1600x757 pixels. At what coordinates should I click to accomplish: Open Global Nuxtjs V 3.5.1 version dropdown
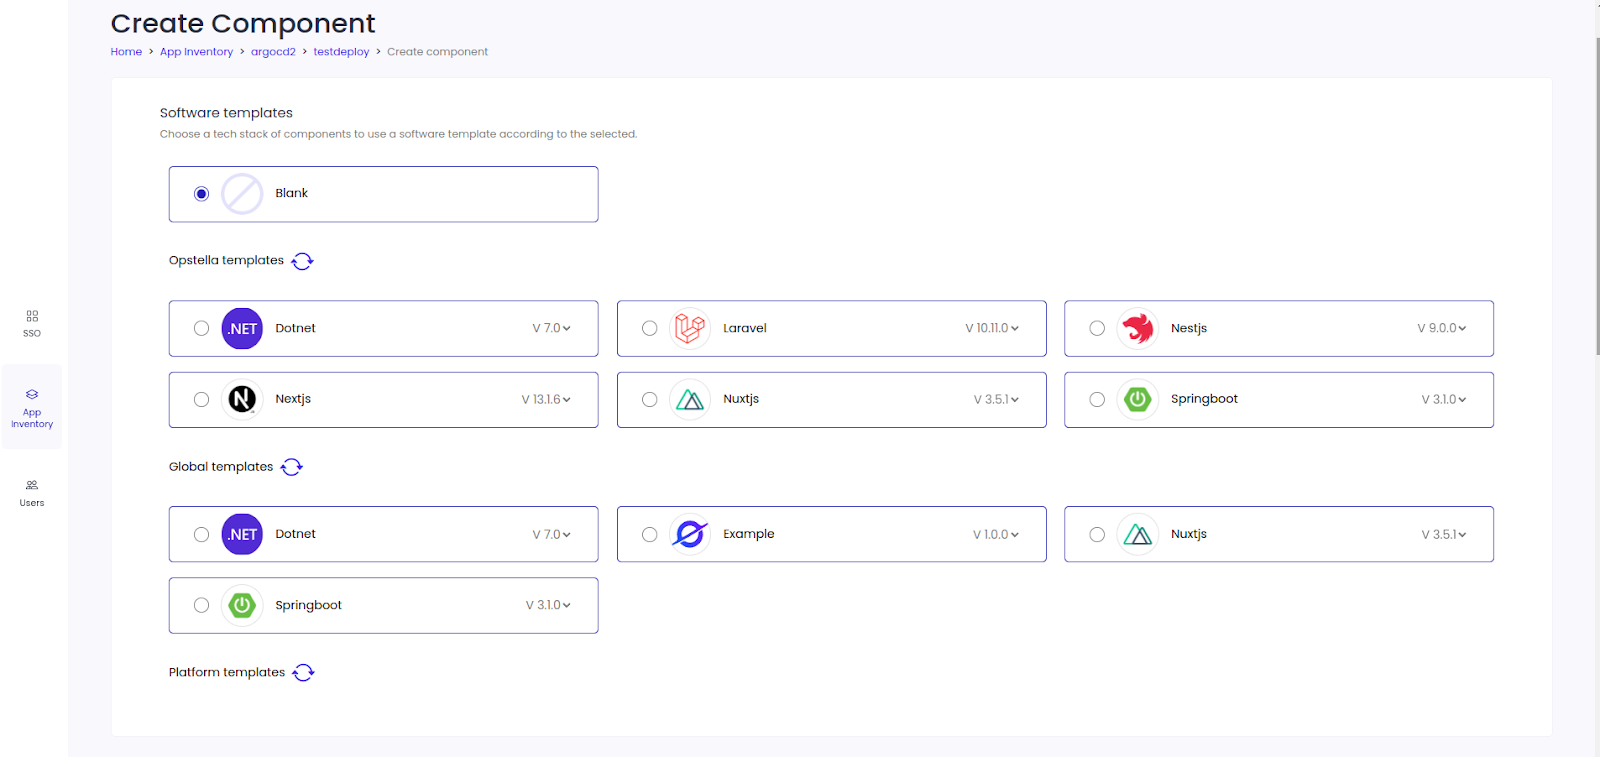pyautogui.click(x=1444, y=534)
